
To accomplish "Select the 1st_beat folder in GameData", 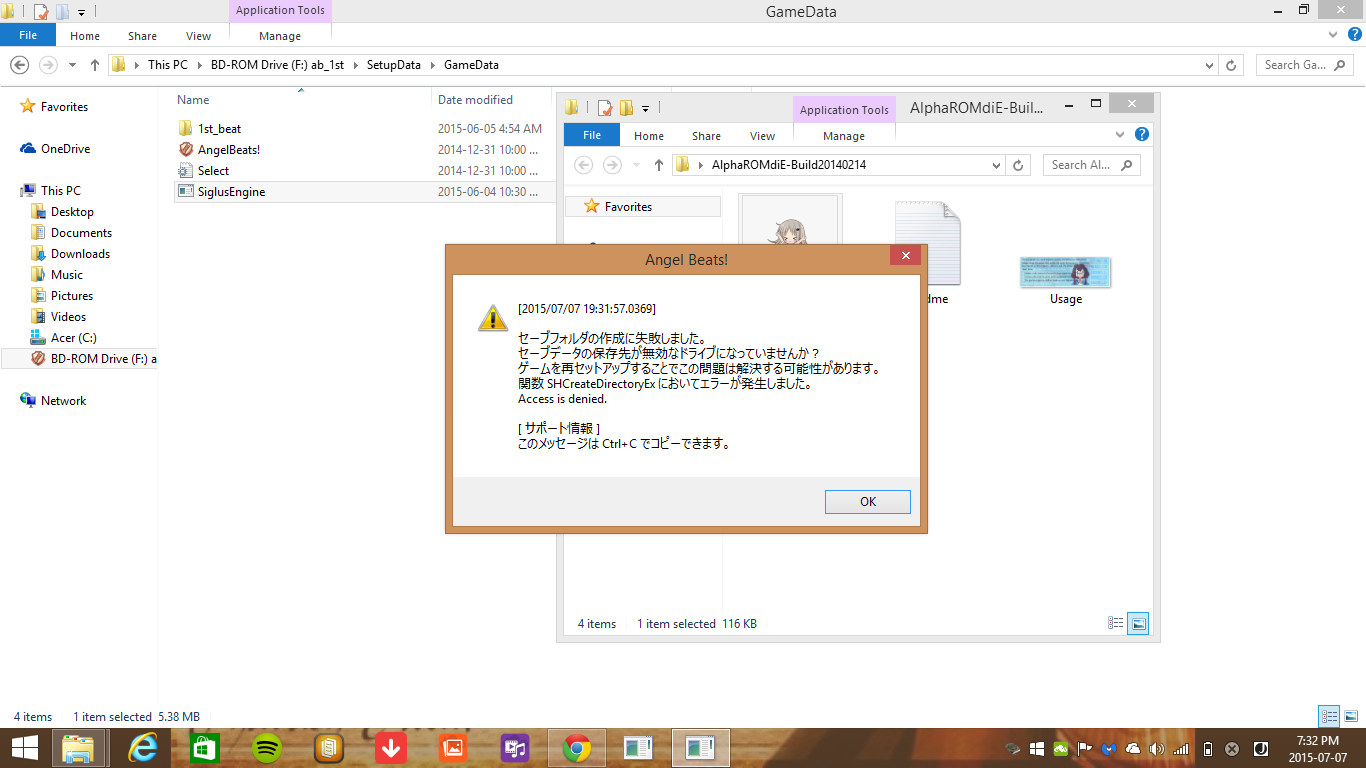I will coord(219,128).
